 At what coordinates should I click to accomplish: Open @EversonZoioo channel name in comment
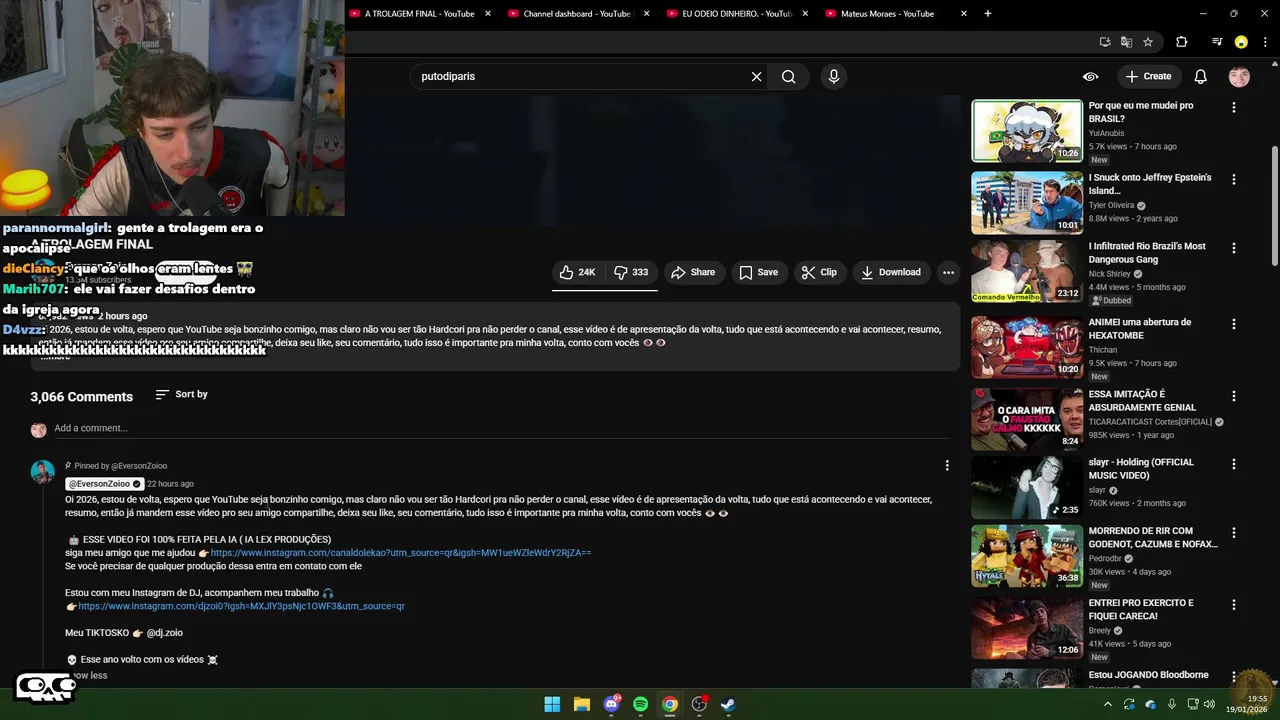105,484
